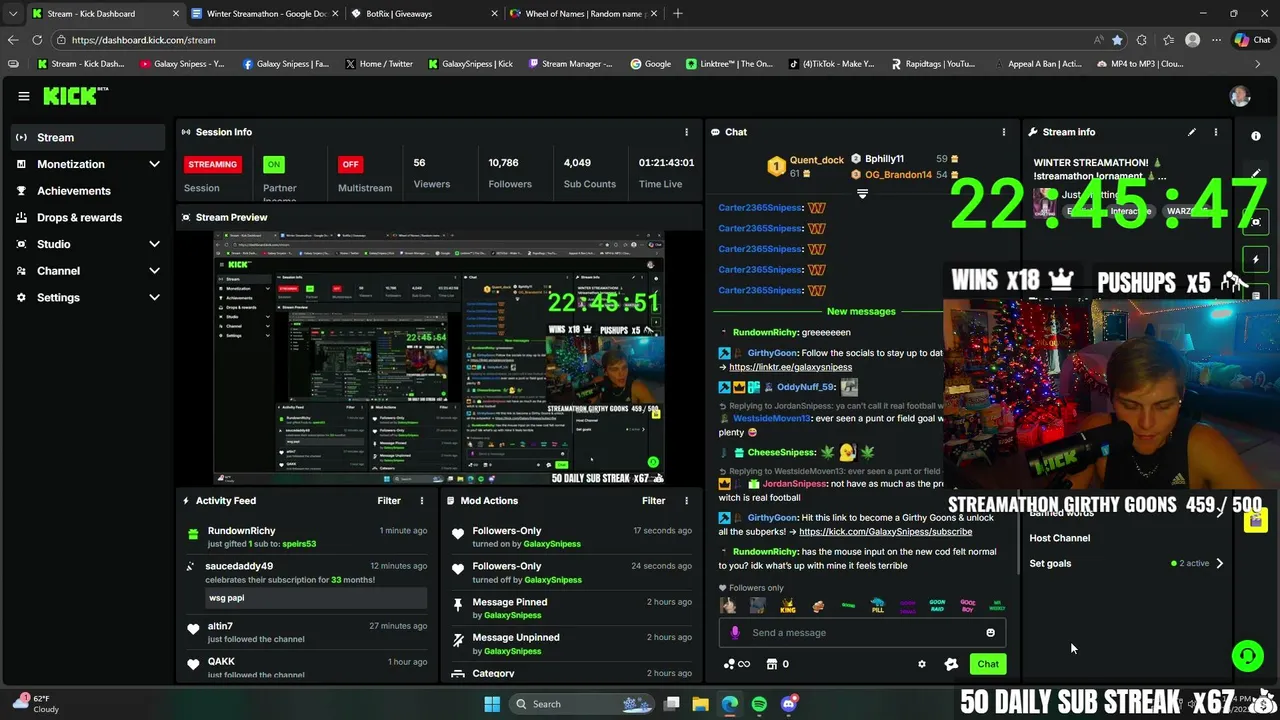Open the emoji picker in the chat input
The height and width of the screenshot is (720, 1280).
tap(990, 633)
